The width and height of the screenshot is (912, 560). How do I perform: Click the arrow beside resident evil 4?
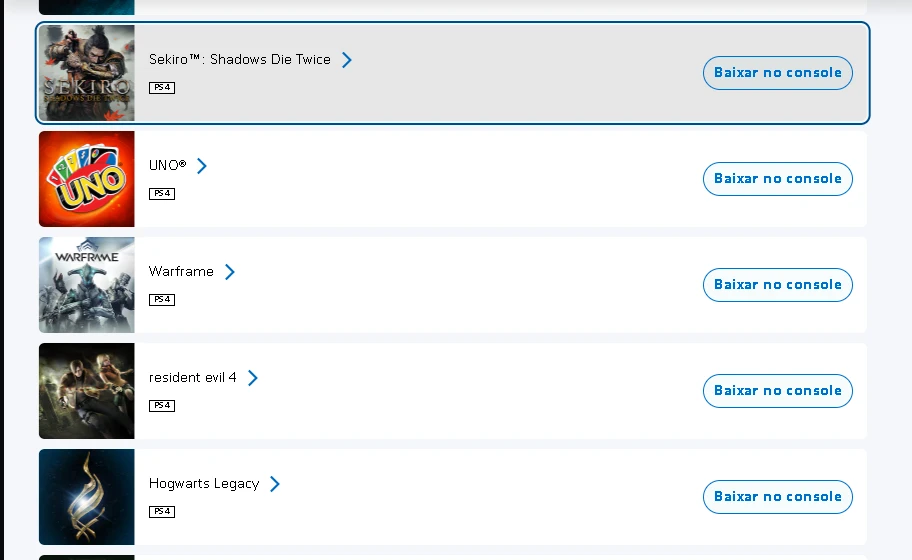253,378
